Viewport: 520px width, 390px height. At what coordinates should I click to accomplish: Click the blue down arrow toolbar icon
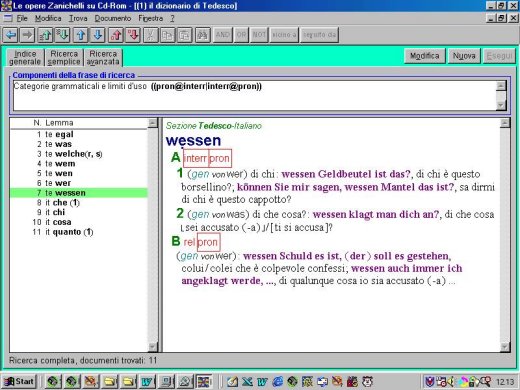(98, 35)
